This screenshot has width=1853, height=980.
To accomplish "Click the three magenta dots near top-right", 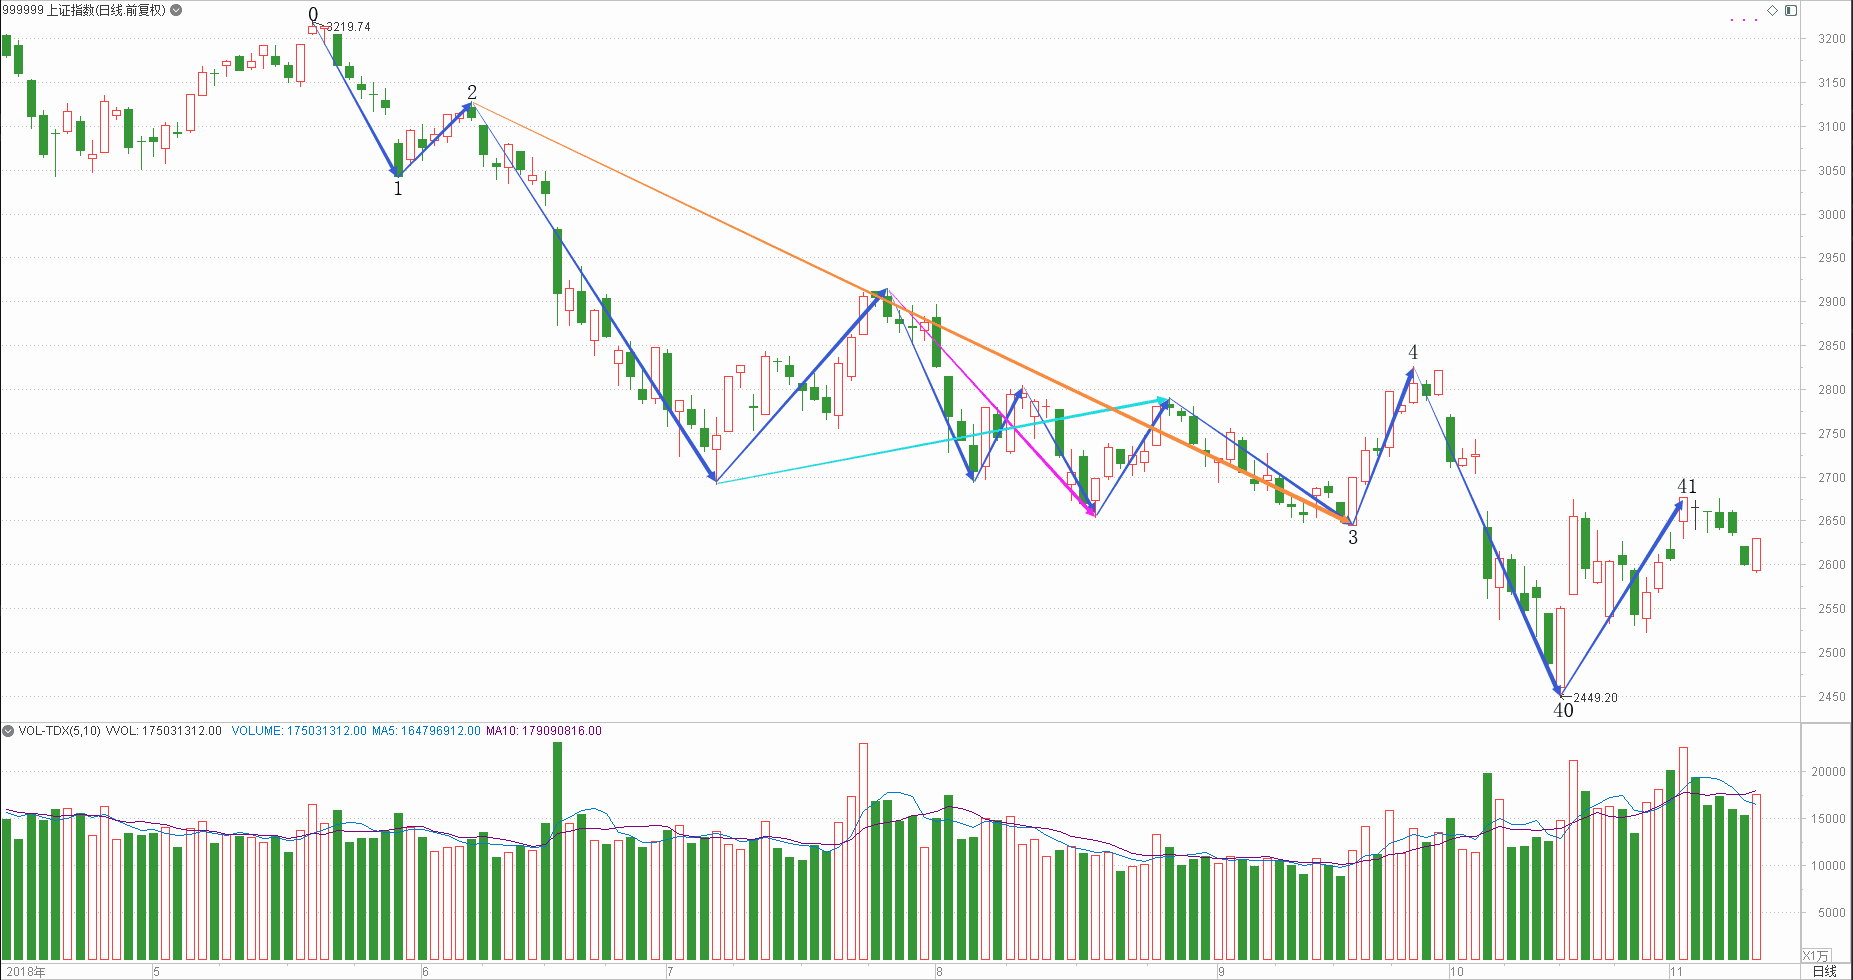I will click(x=1744, y=20).
